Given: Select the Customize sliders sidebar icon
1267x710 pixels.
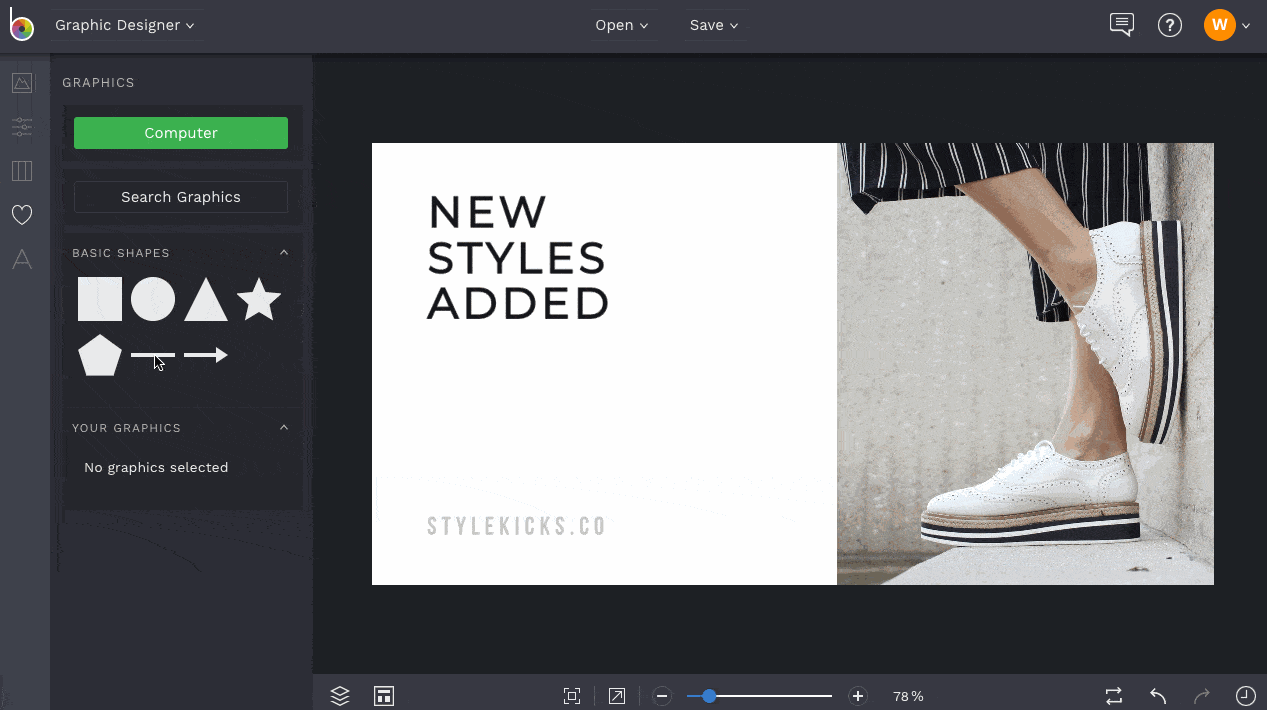Looking at the screenshot, I should pyautogui.click(x=22, y=126).
